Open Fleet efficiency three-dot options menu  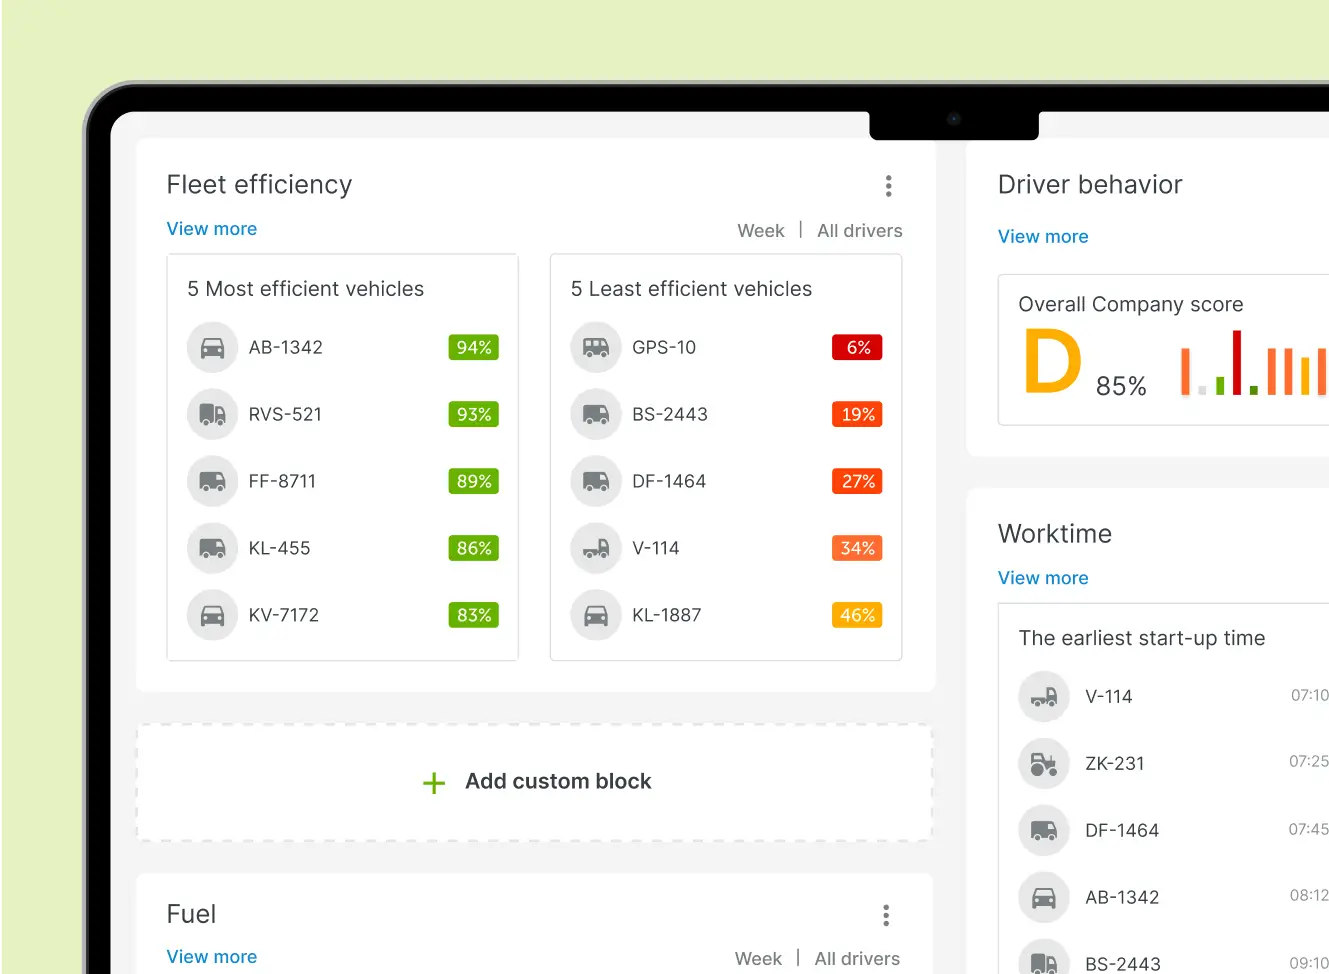[888, 186]
